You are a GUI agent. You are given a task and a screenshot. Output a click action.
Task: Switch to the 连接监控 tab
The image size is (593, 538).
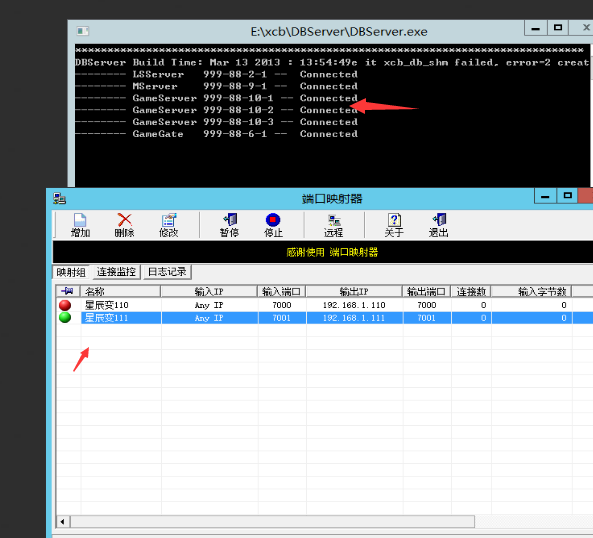pos(116,272)
